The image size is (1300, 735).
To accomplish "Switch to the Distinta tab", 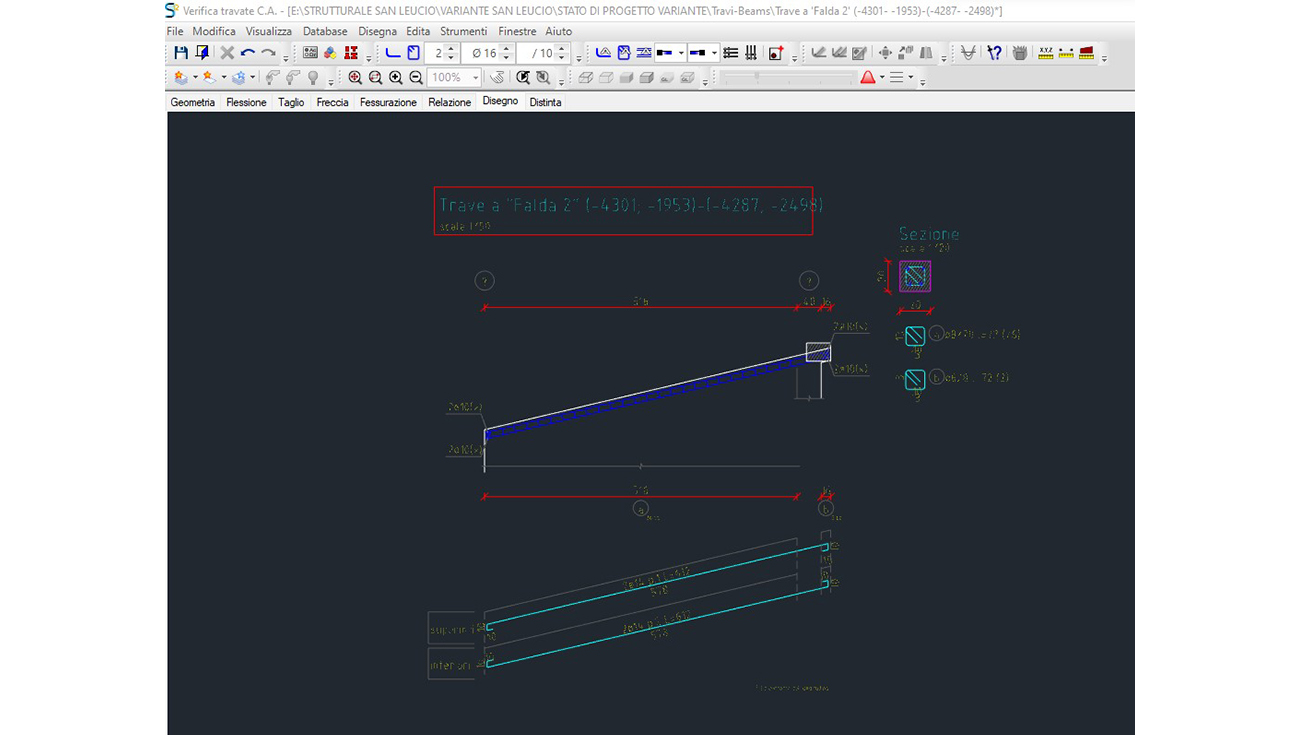I will 545,102.
